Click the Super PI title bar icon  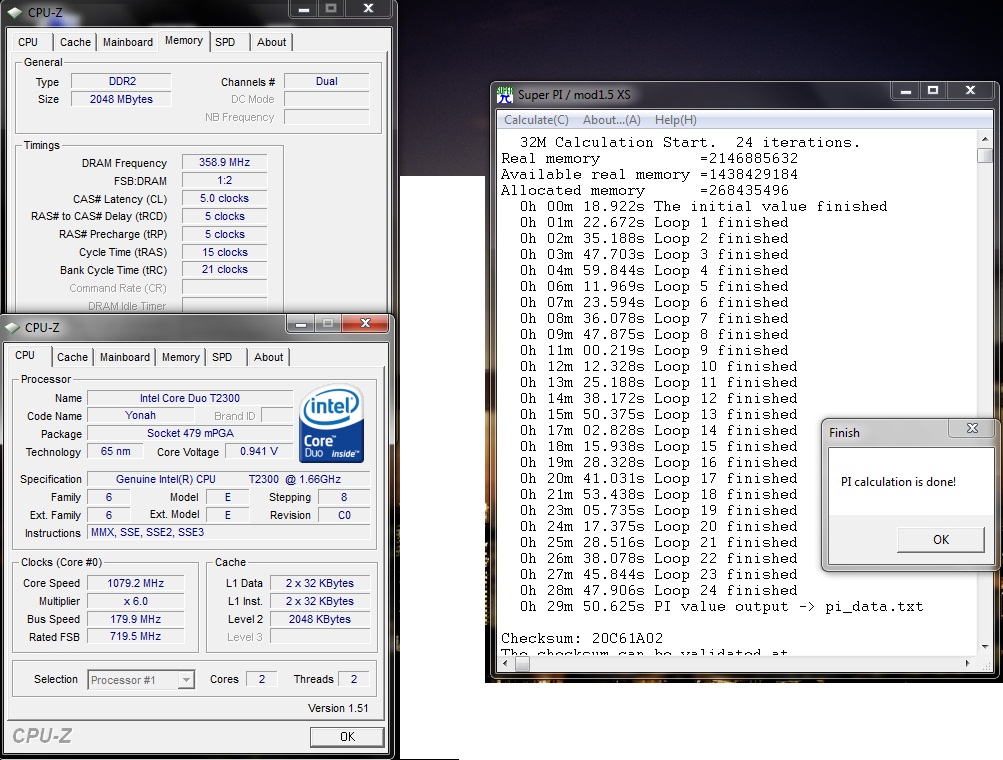pyautogui.click(x=505, y=95)
